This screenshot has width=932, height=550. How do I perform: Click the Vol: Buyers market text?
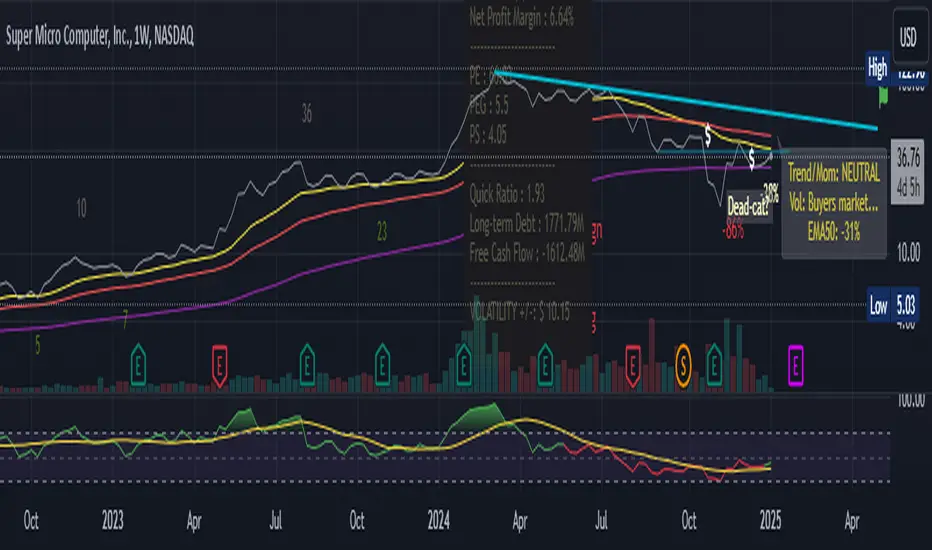pos(833,202)
